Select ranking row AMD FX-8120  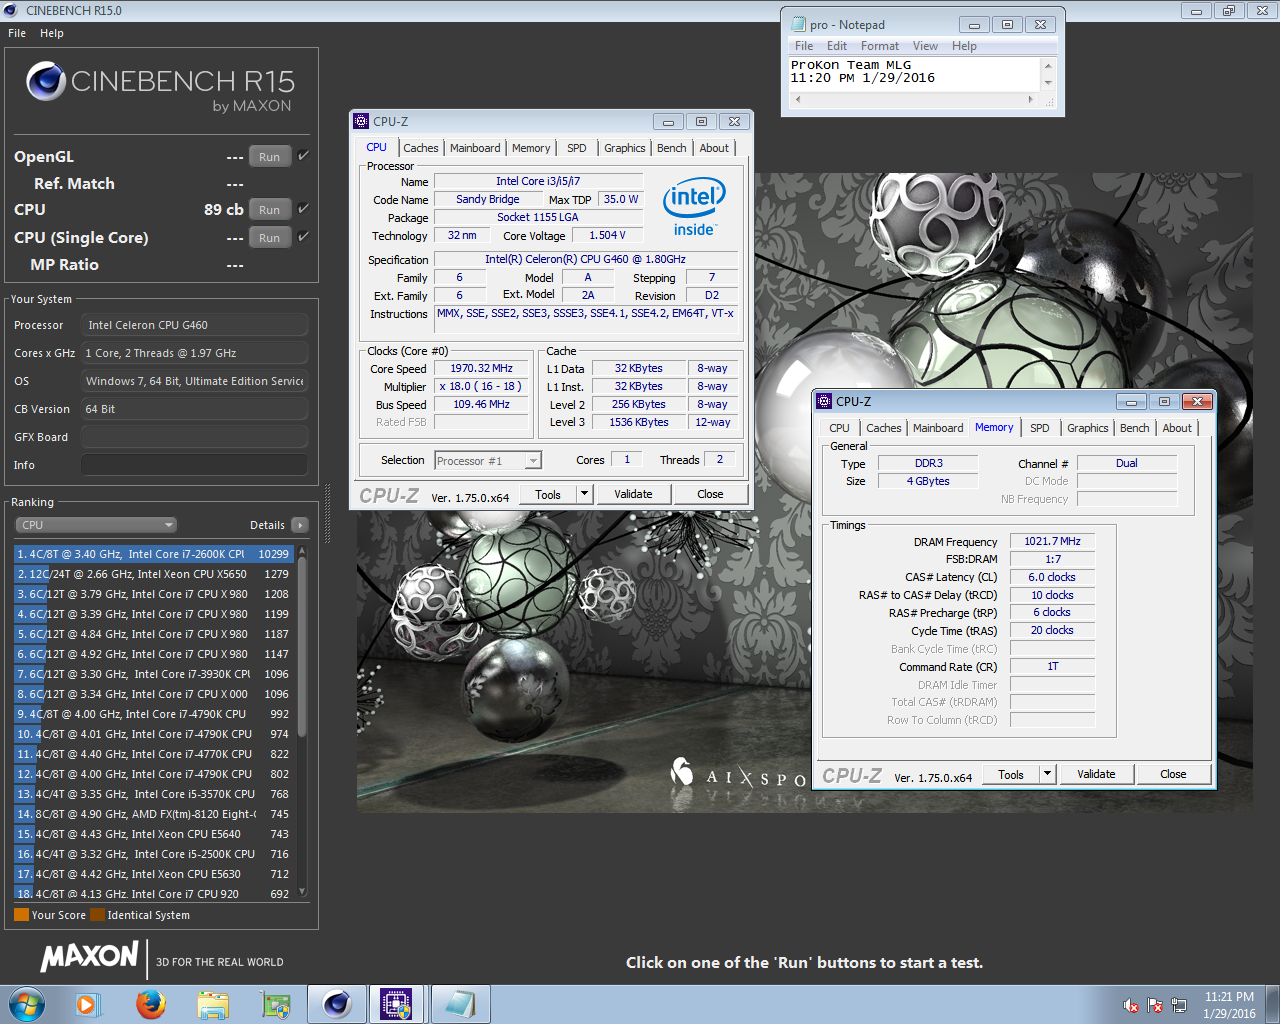(154, 814)
